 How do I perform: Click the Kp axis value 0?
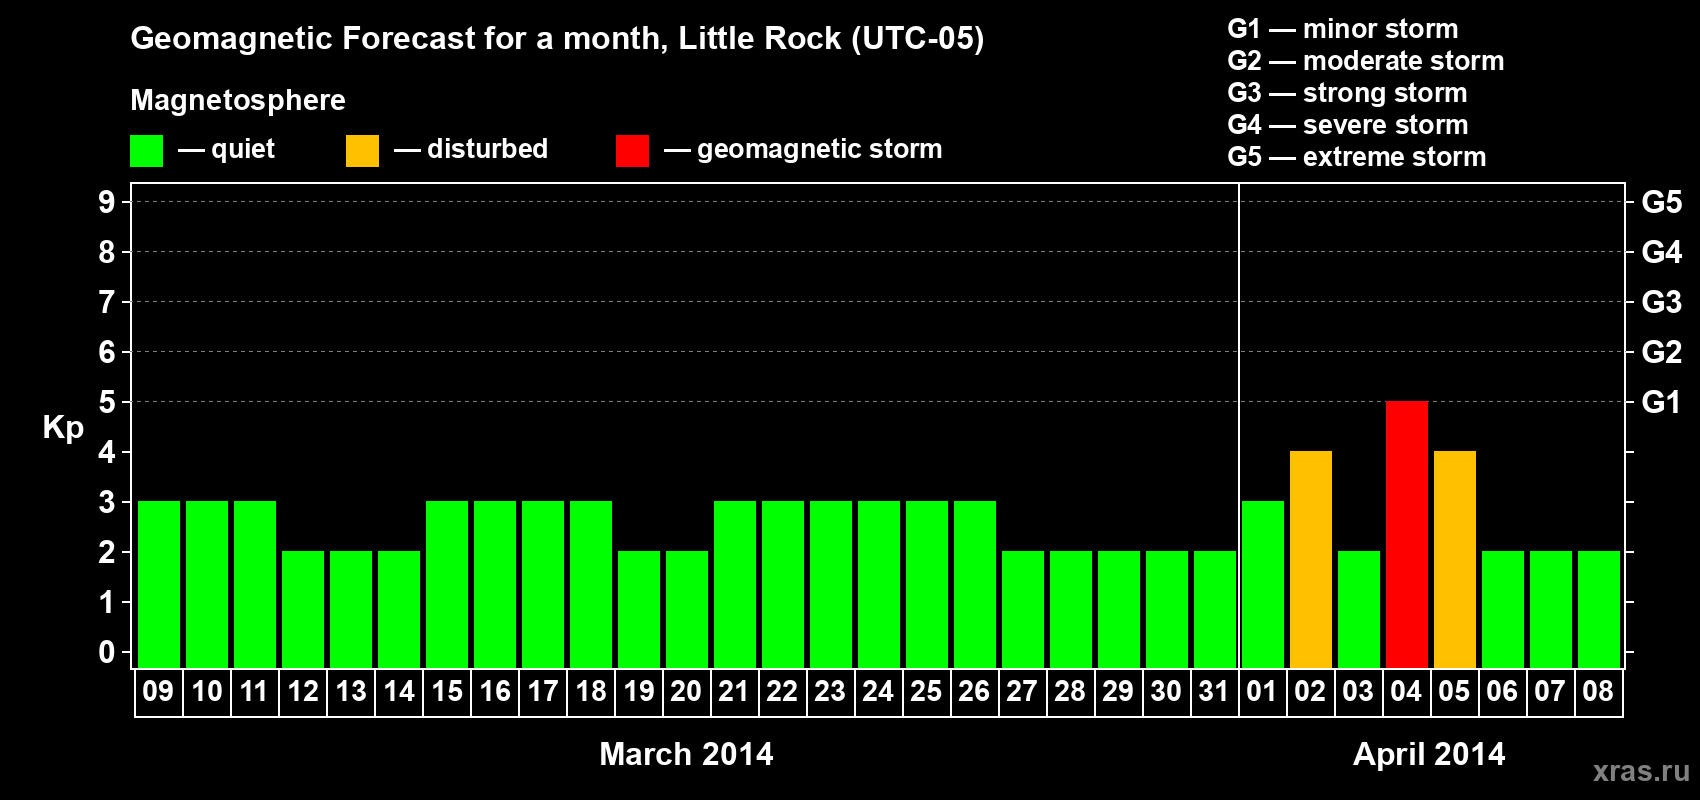107,652
